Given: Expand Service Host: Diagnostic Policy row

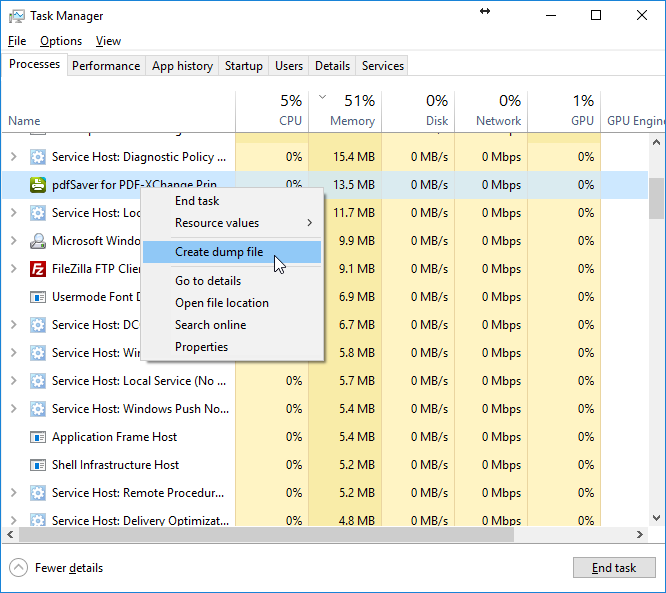Looking at the screenshot, I should coord(14,157).
